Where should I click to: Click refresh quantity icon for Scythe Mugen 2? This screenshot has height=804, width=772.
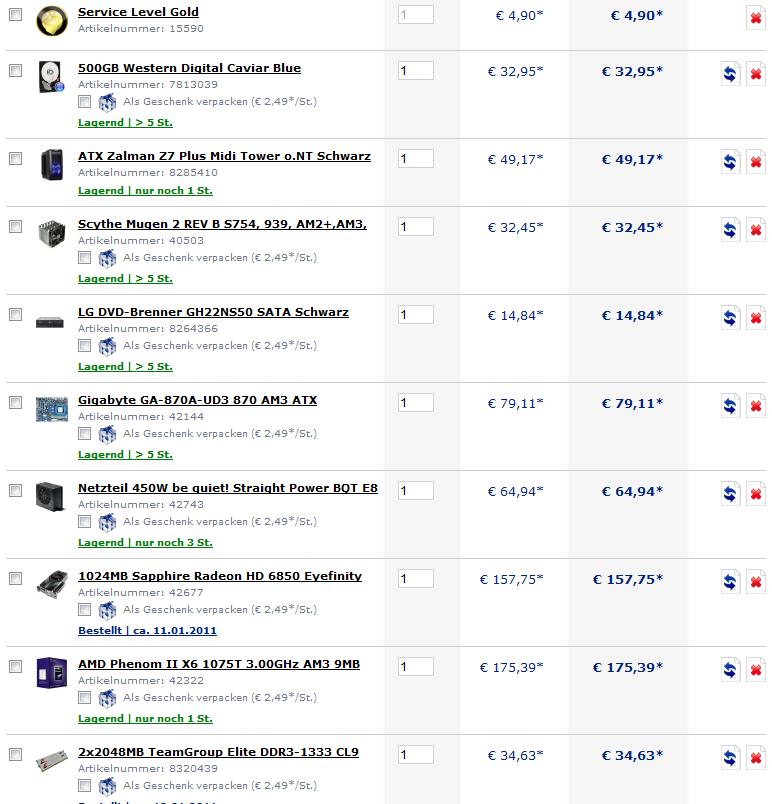pyautogui.click(x=729, y=230)
